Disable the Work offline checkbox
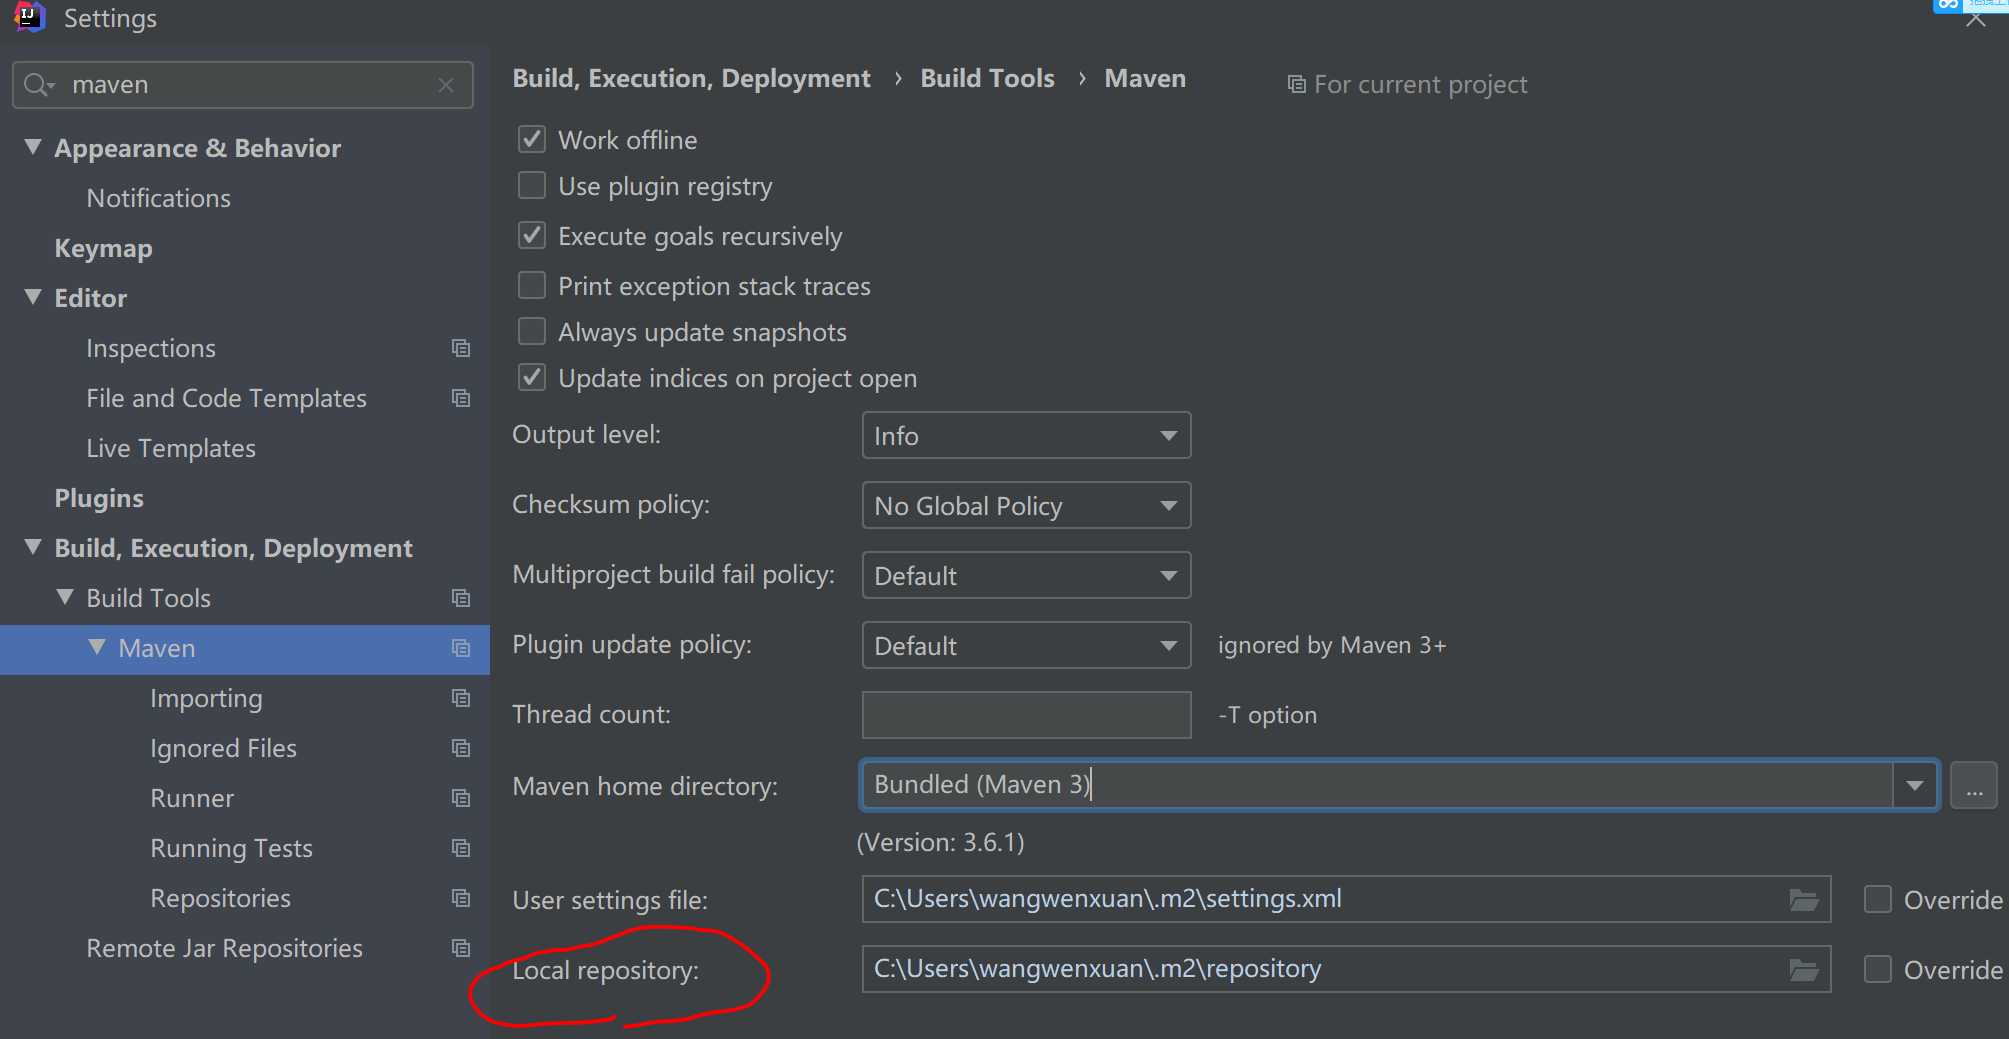This screenshot has width=2009, height=1039. coord(531,139)
